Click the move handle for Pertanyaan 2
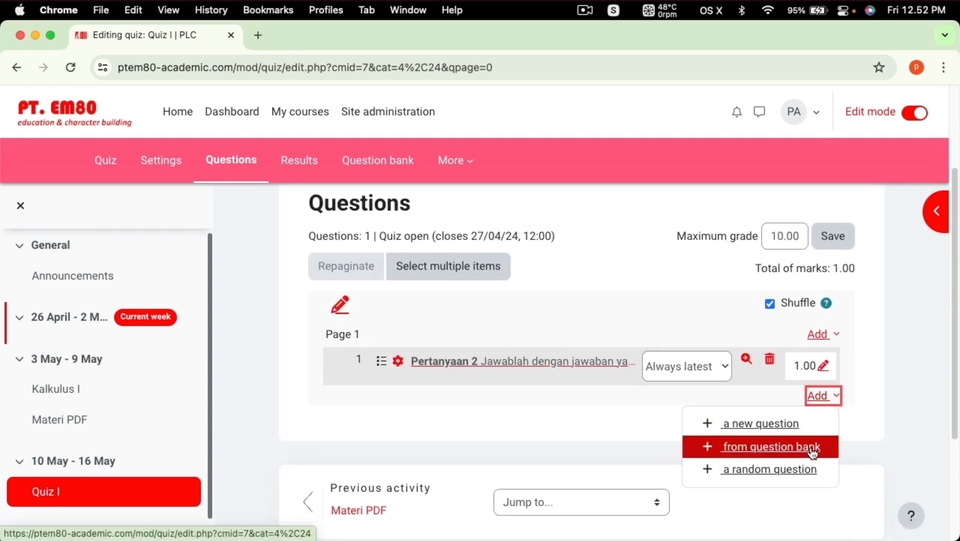This screenshot has width=960, height=541. pos(381,361)
